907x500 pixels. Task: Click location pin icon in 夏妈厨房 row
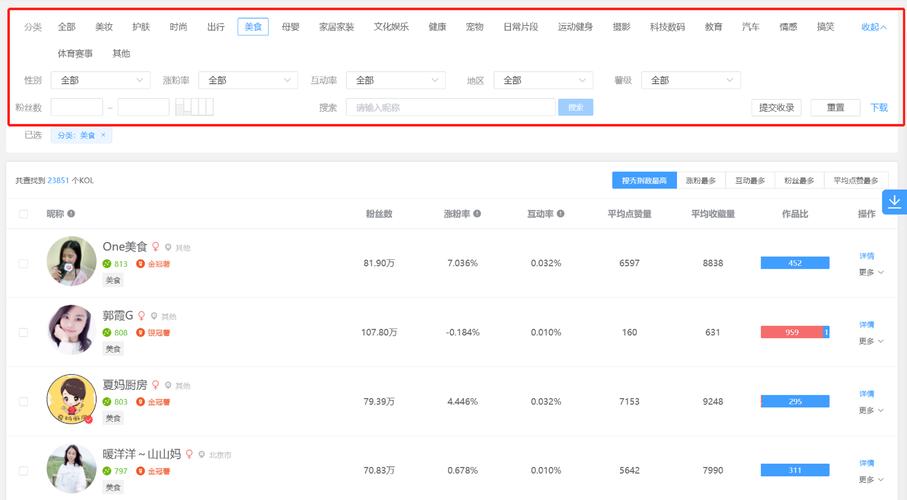(x=168, y=385)
